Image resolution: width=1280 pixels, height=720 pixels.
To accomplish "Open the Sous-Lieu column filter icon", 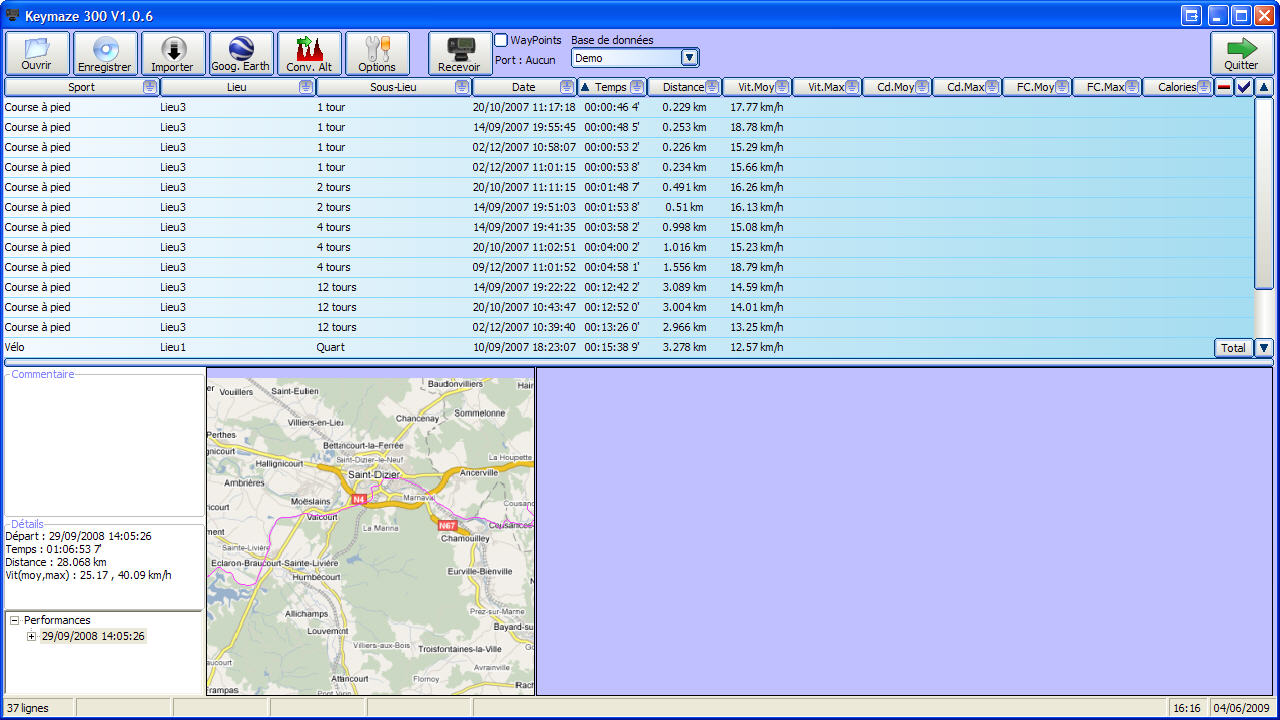I will tap(461, 87).
